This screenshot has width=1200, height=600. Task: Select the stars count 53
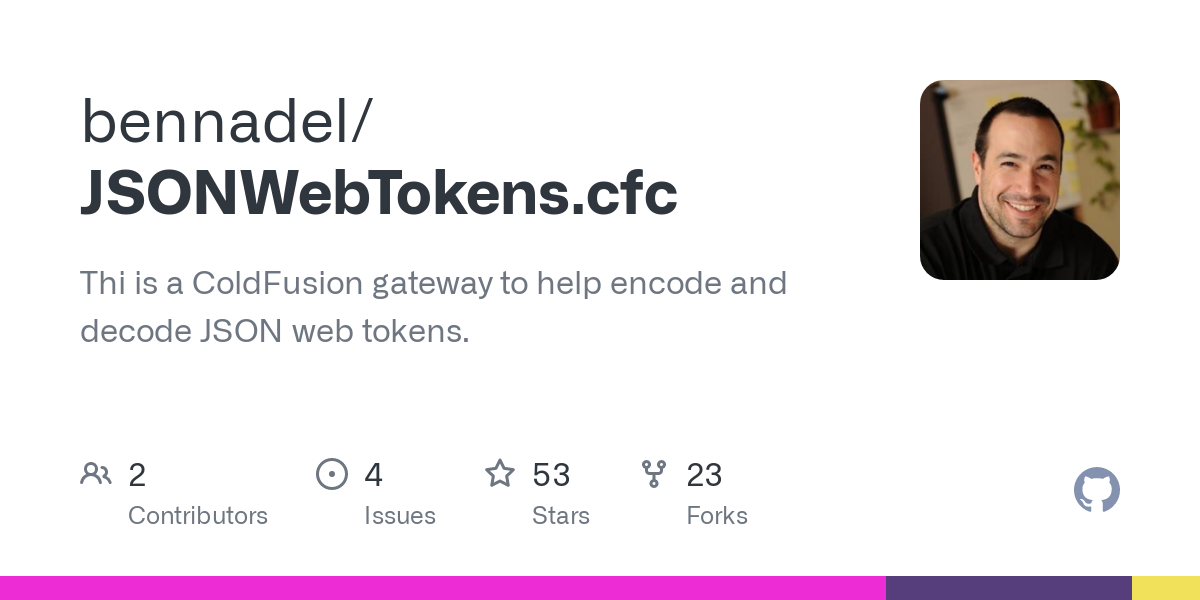[551, 475]
